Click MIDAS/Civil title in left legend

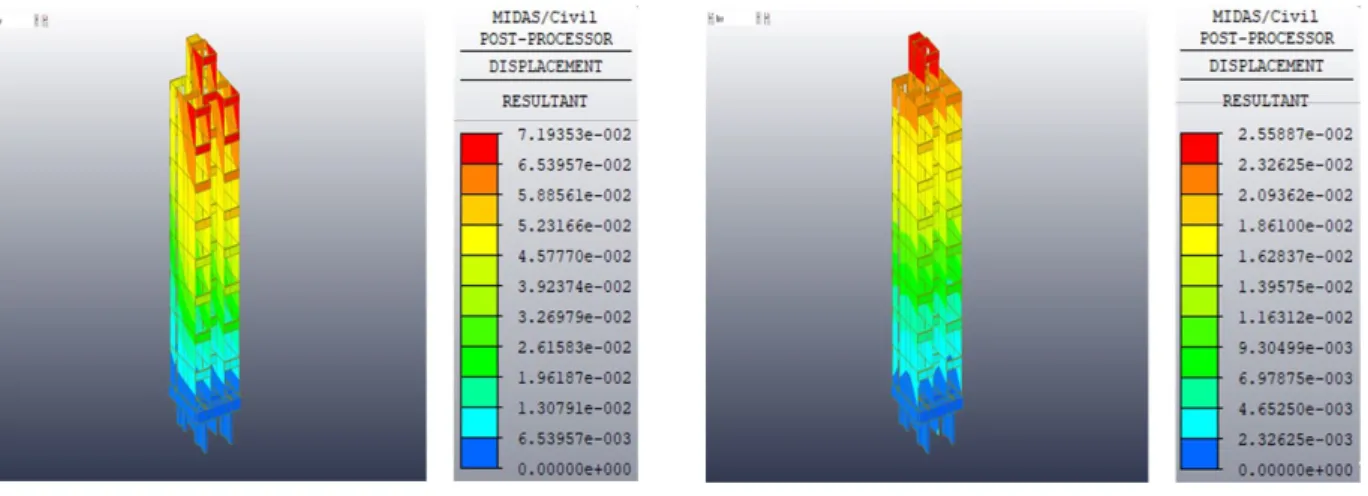545,18
